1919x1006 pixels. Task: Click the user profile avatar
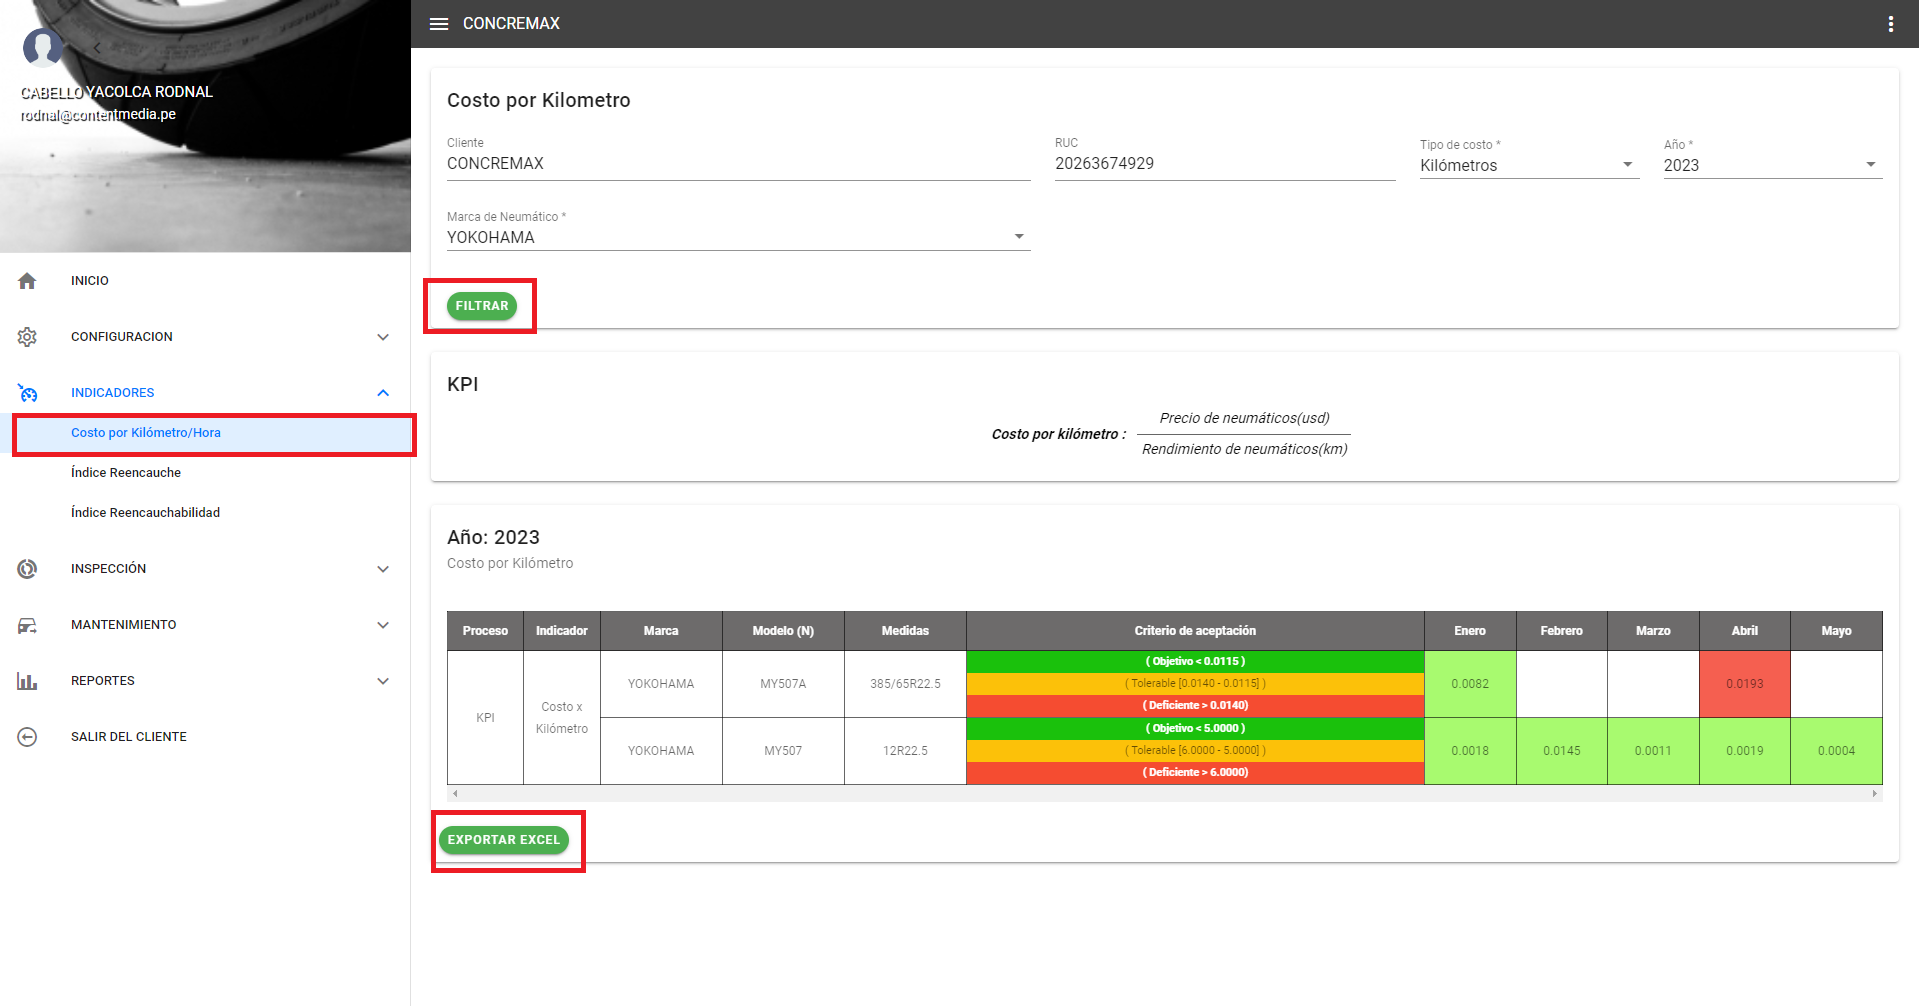[42, 46]
